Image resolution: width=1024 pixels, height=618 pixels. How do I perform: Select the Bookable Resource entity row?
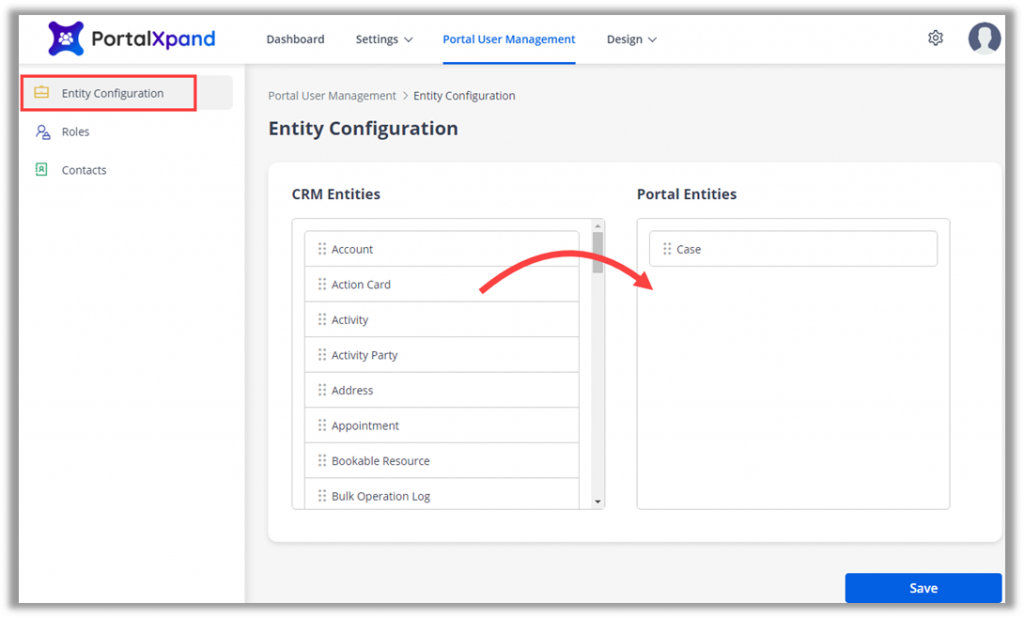tap(441, 461)
